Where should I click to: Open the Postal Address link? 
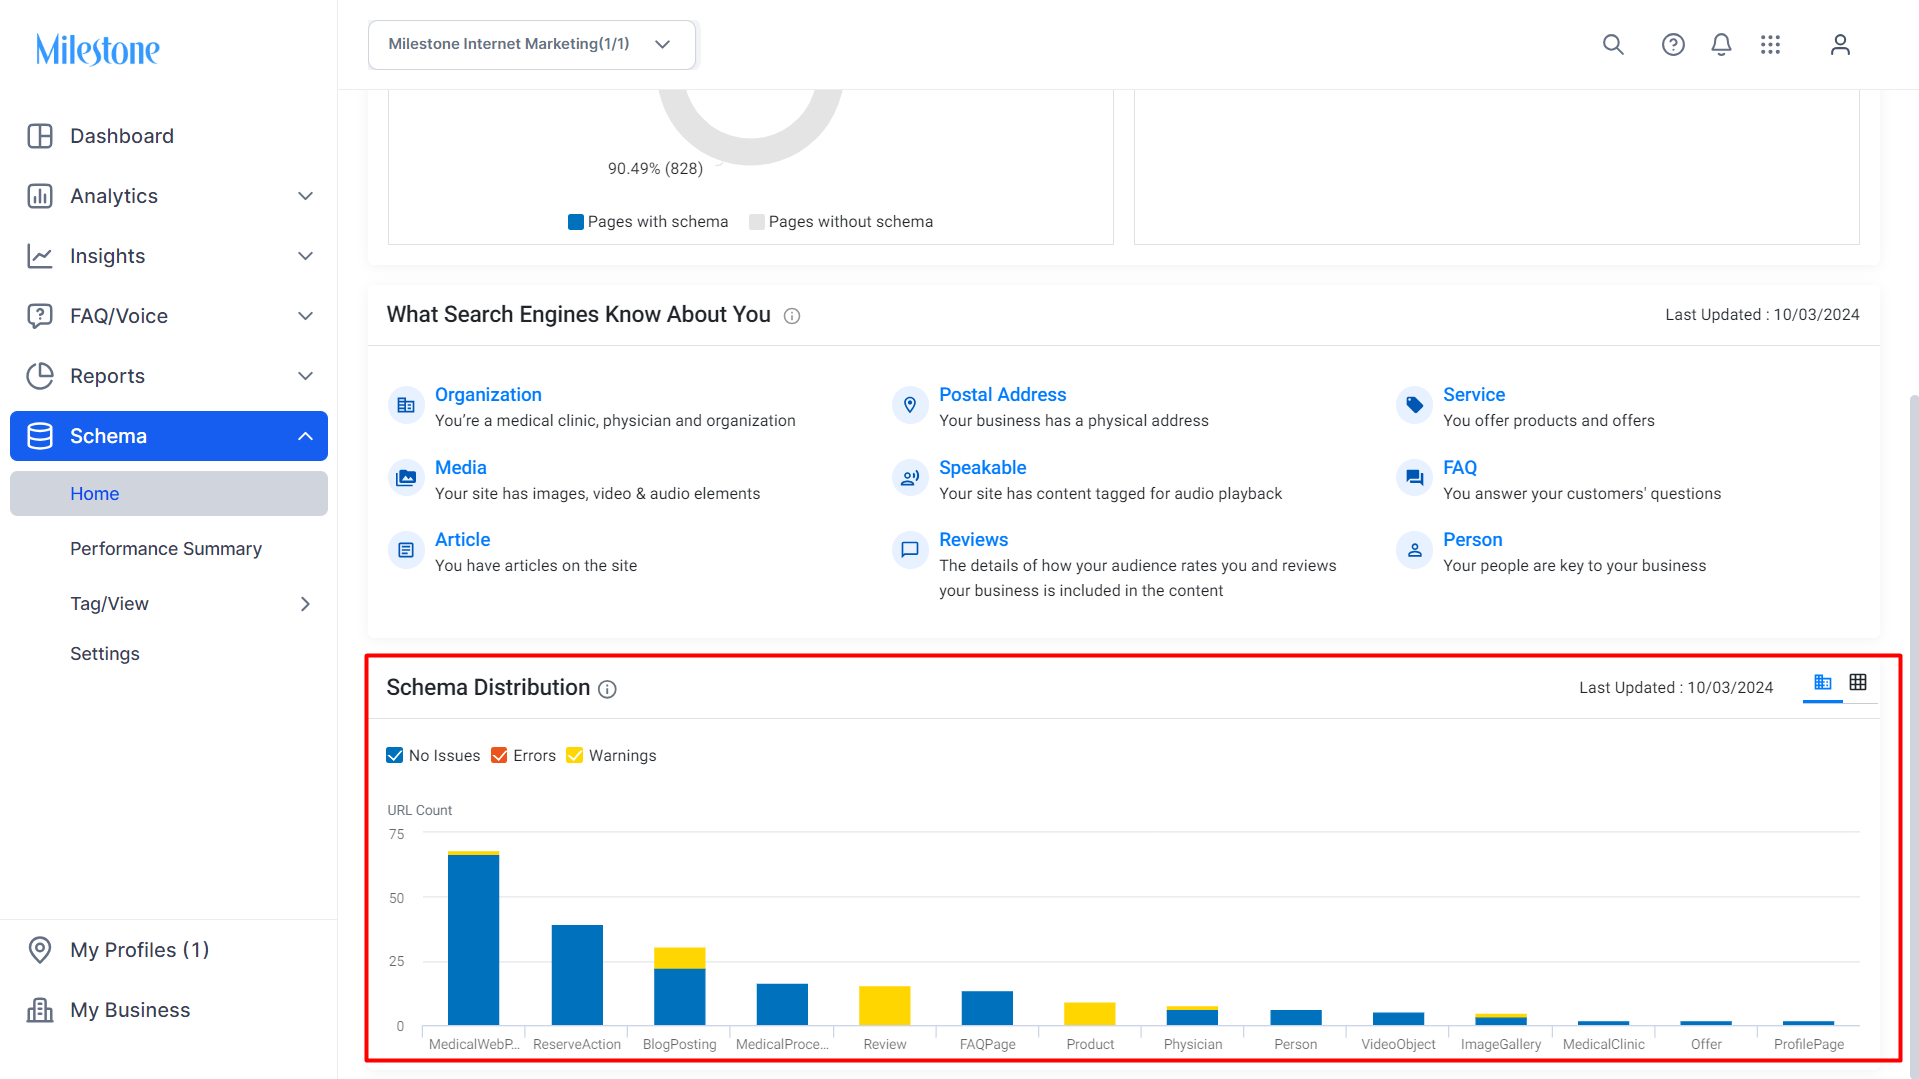[x=1002, y=395]
